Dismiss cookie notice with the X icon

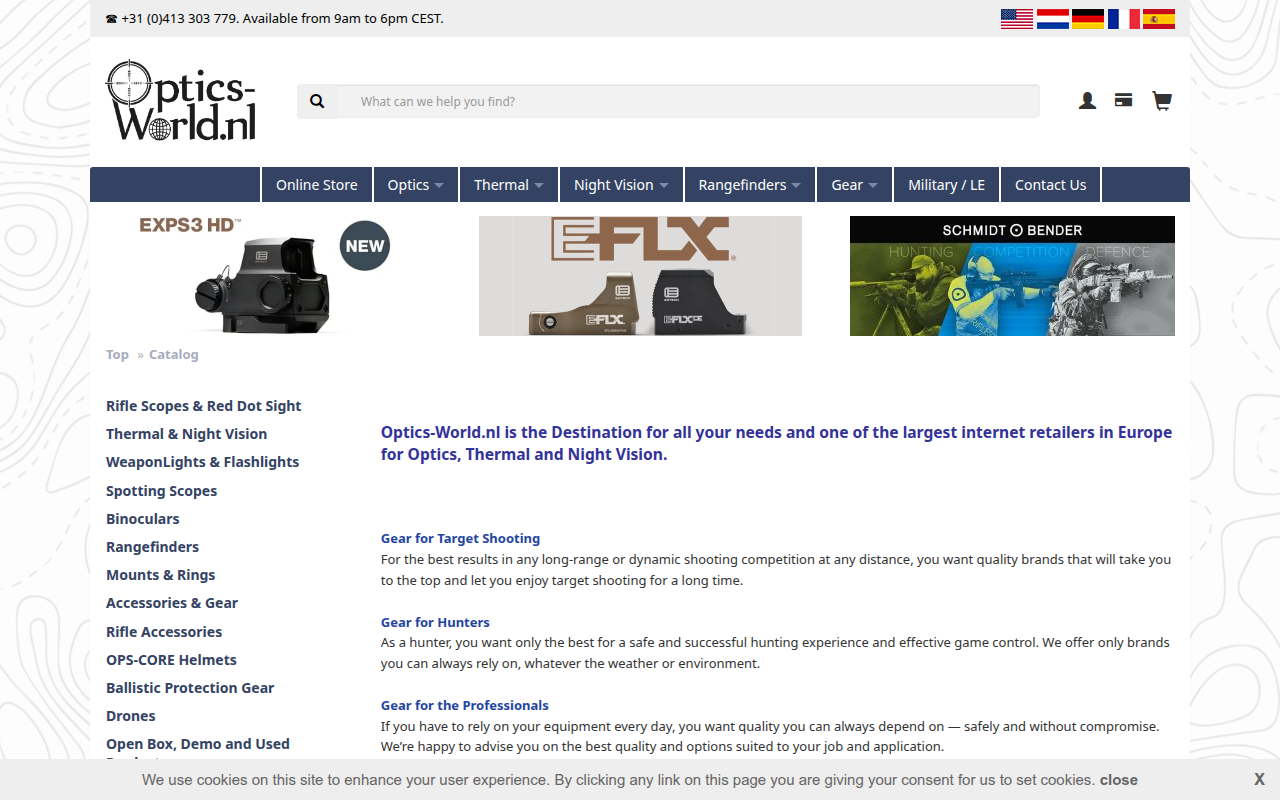(1259, 779)
